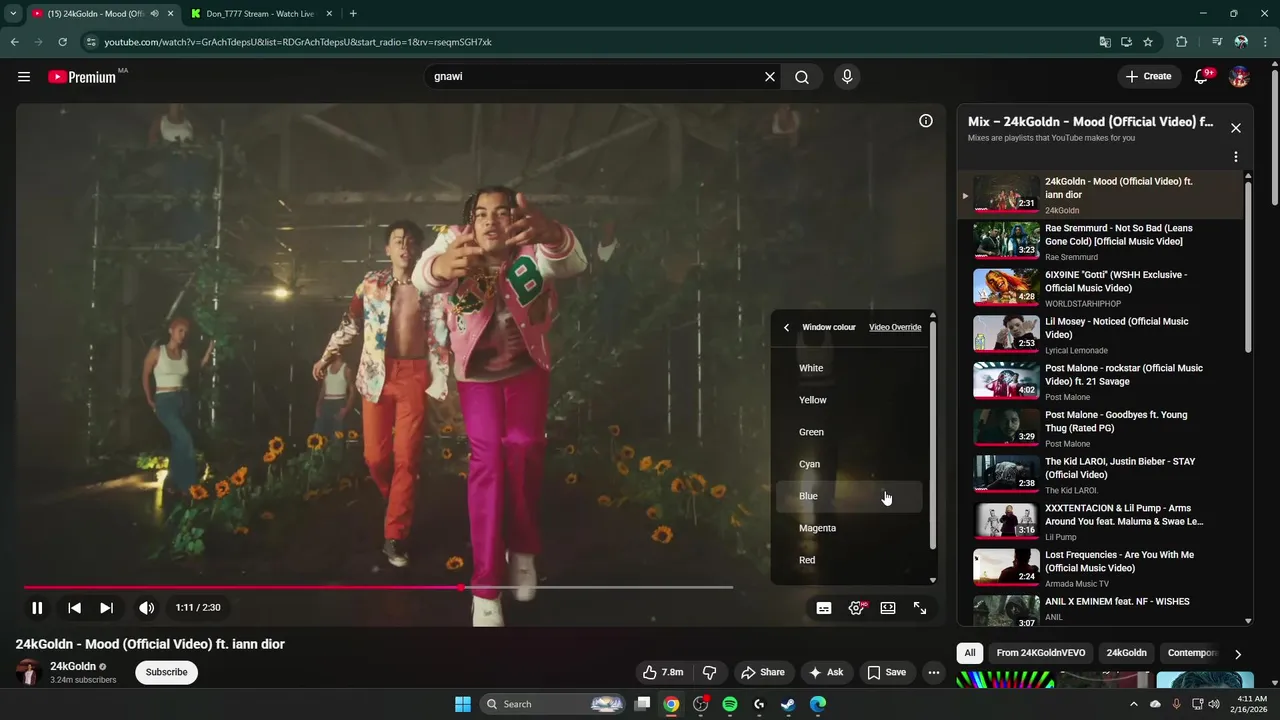This screenshot has height=720, width=1280.
Task: Share this video
Action: click(x=762, y=672)
